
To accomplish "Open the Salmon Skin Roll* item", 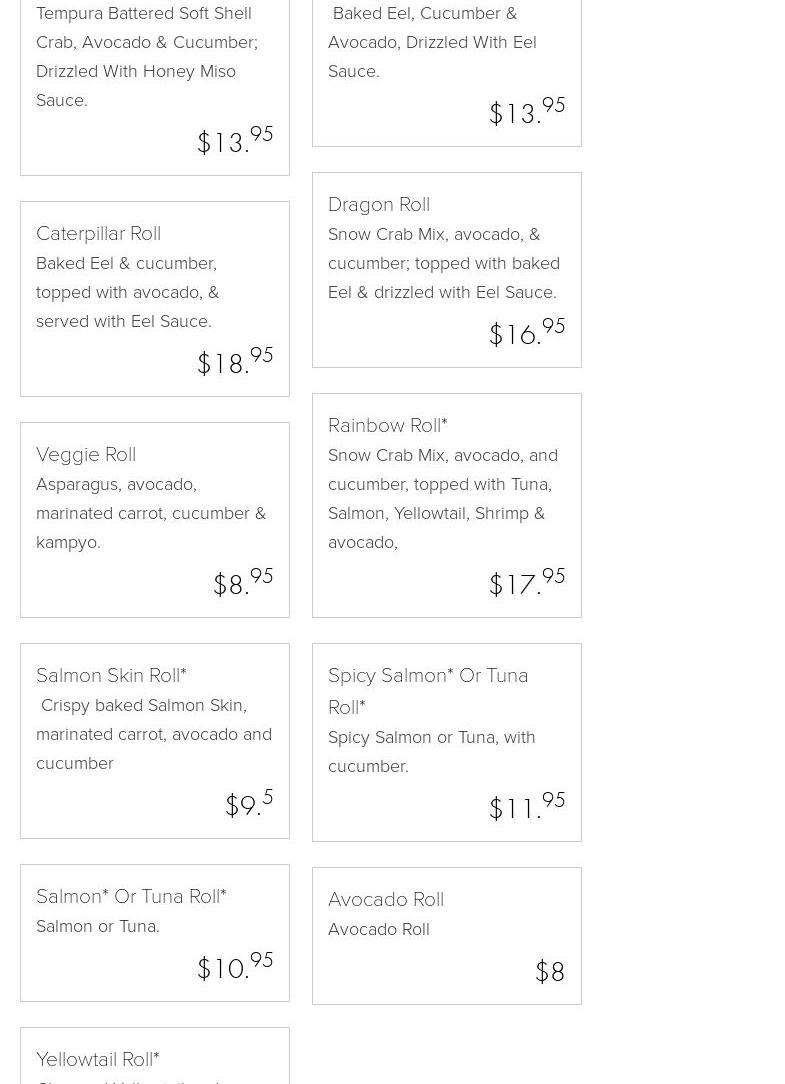I will [111, 675].
